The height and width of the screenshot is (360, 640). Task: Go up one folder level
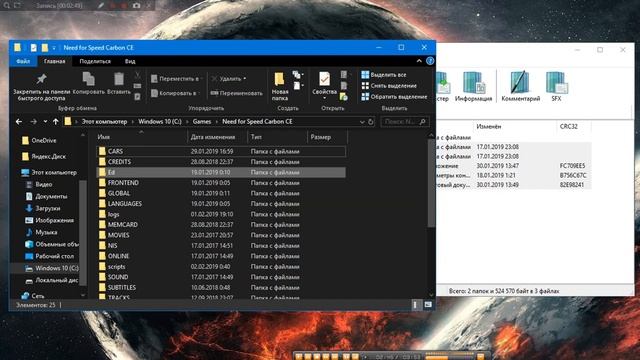click(56, 122)
